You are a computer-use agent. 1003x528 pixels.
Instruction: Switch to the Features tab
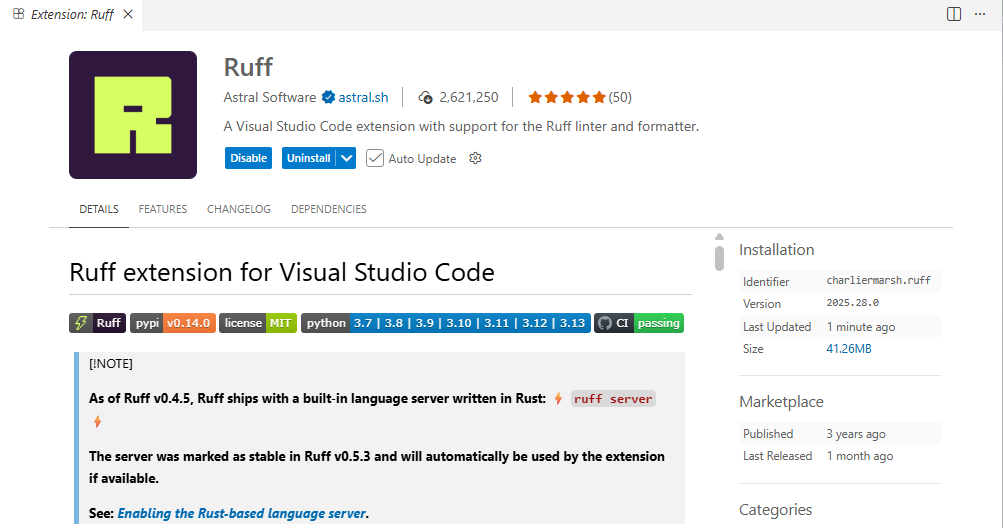click(x=163, y=209)
